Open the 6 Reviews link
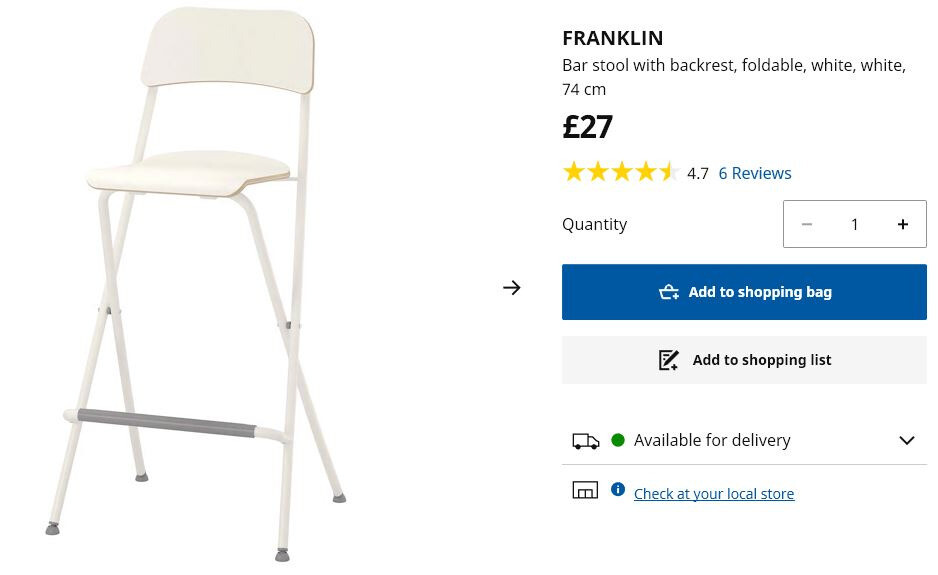The width and height of the screenshot is (938, 575). click(754, 173)
